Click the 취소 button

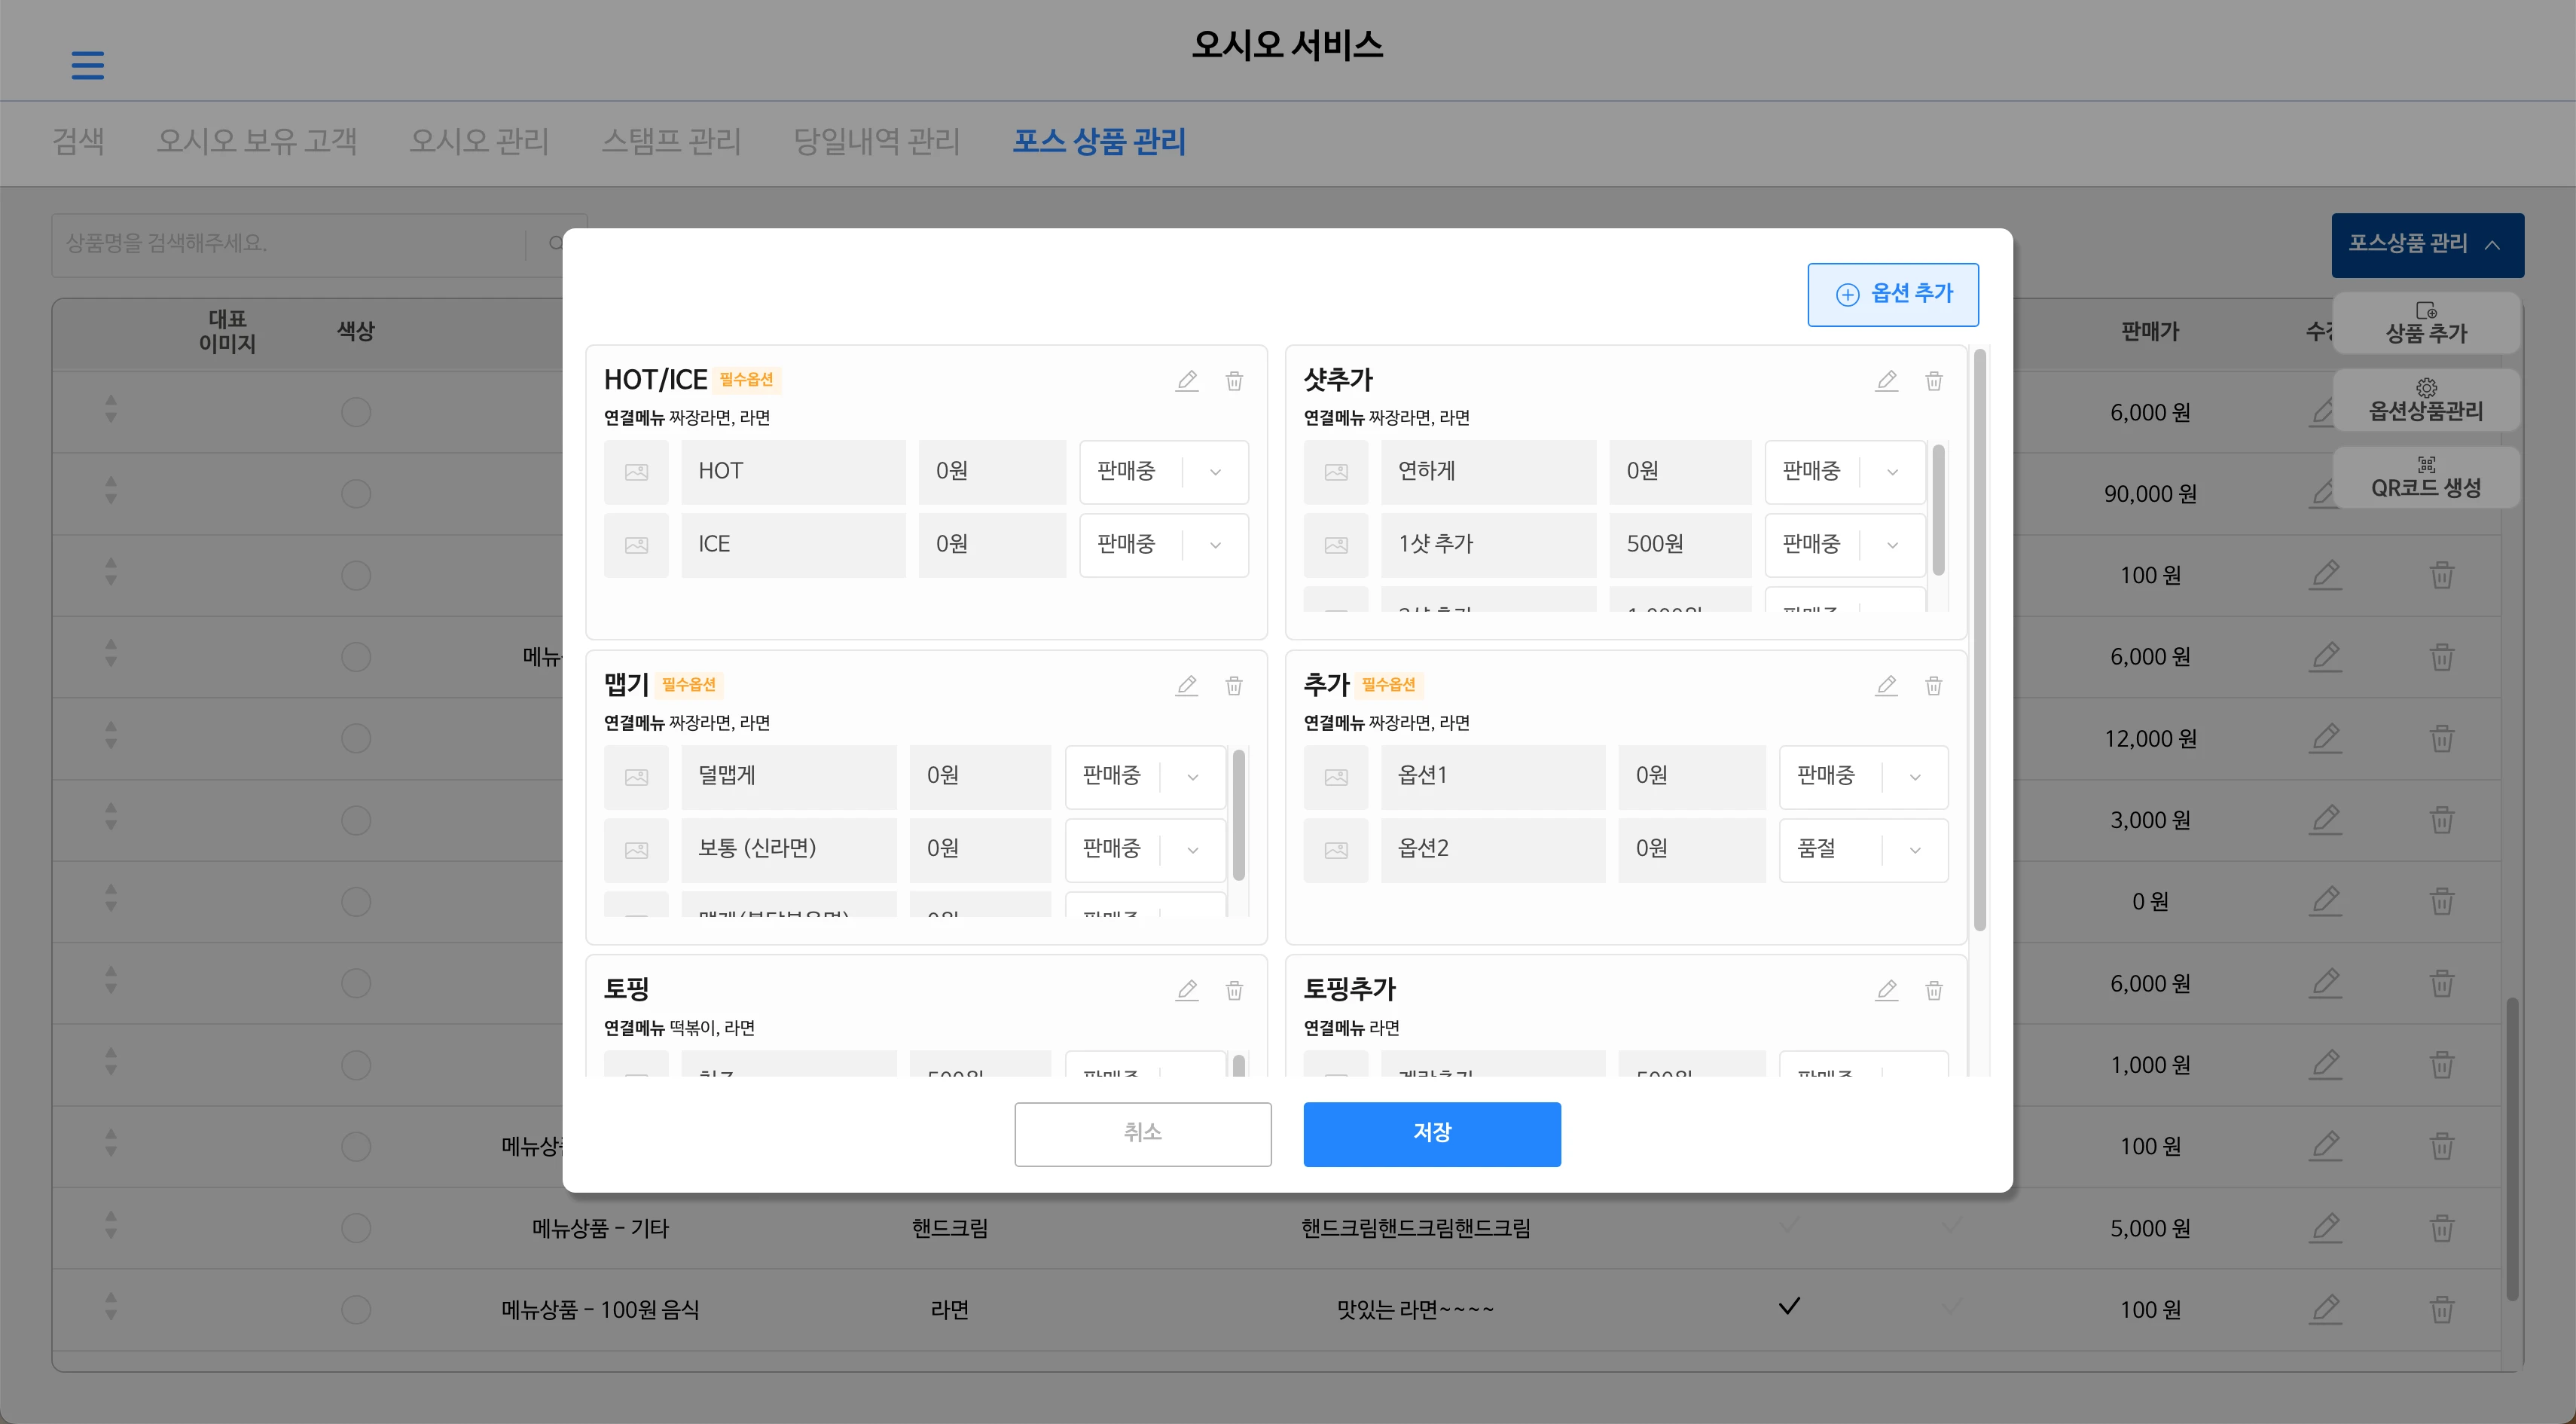point(1143,1134)
